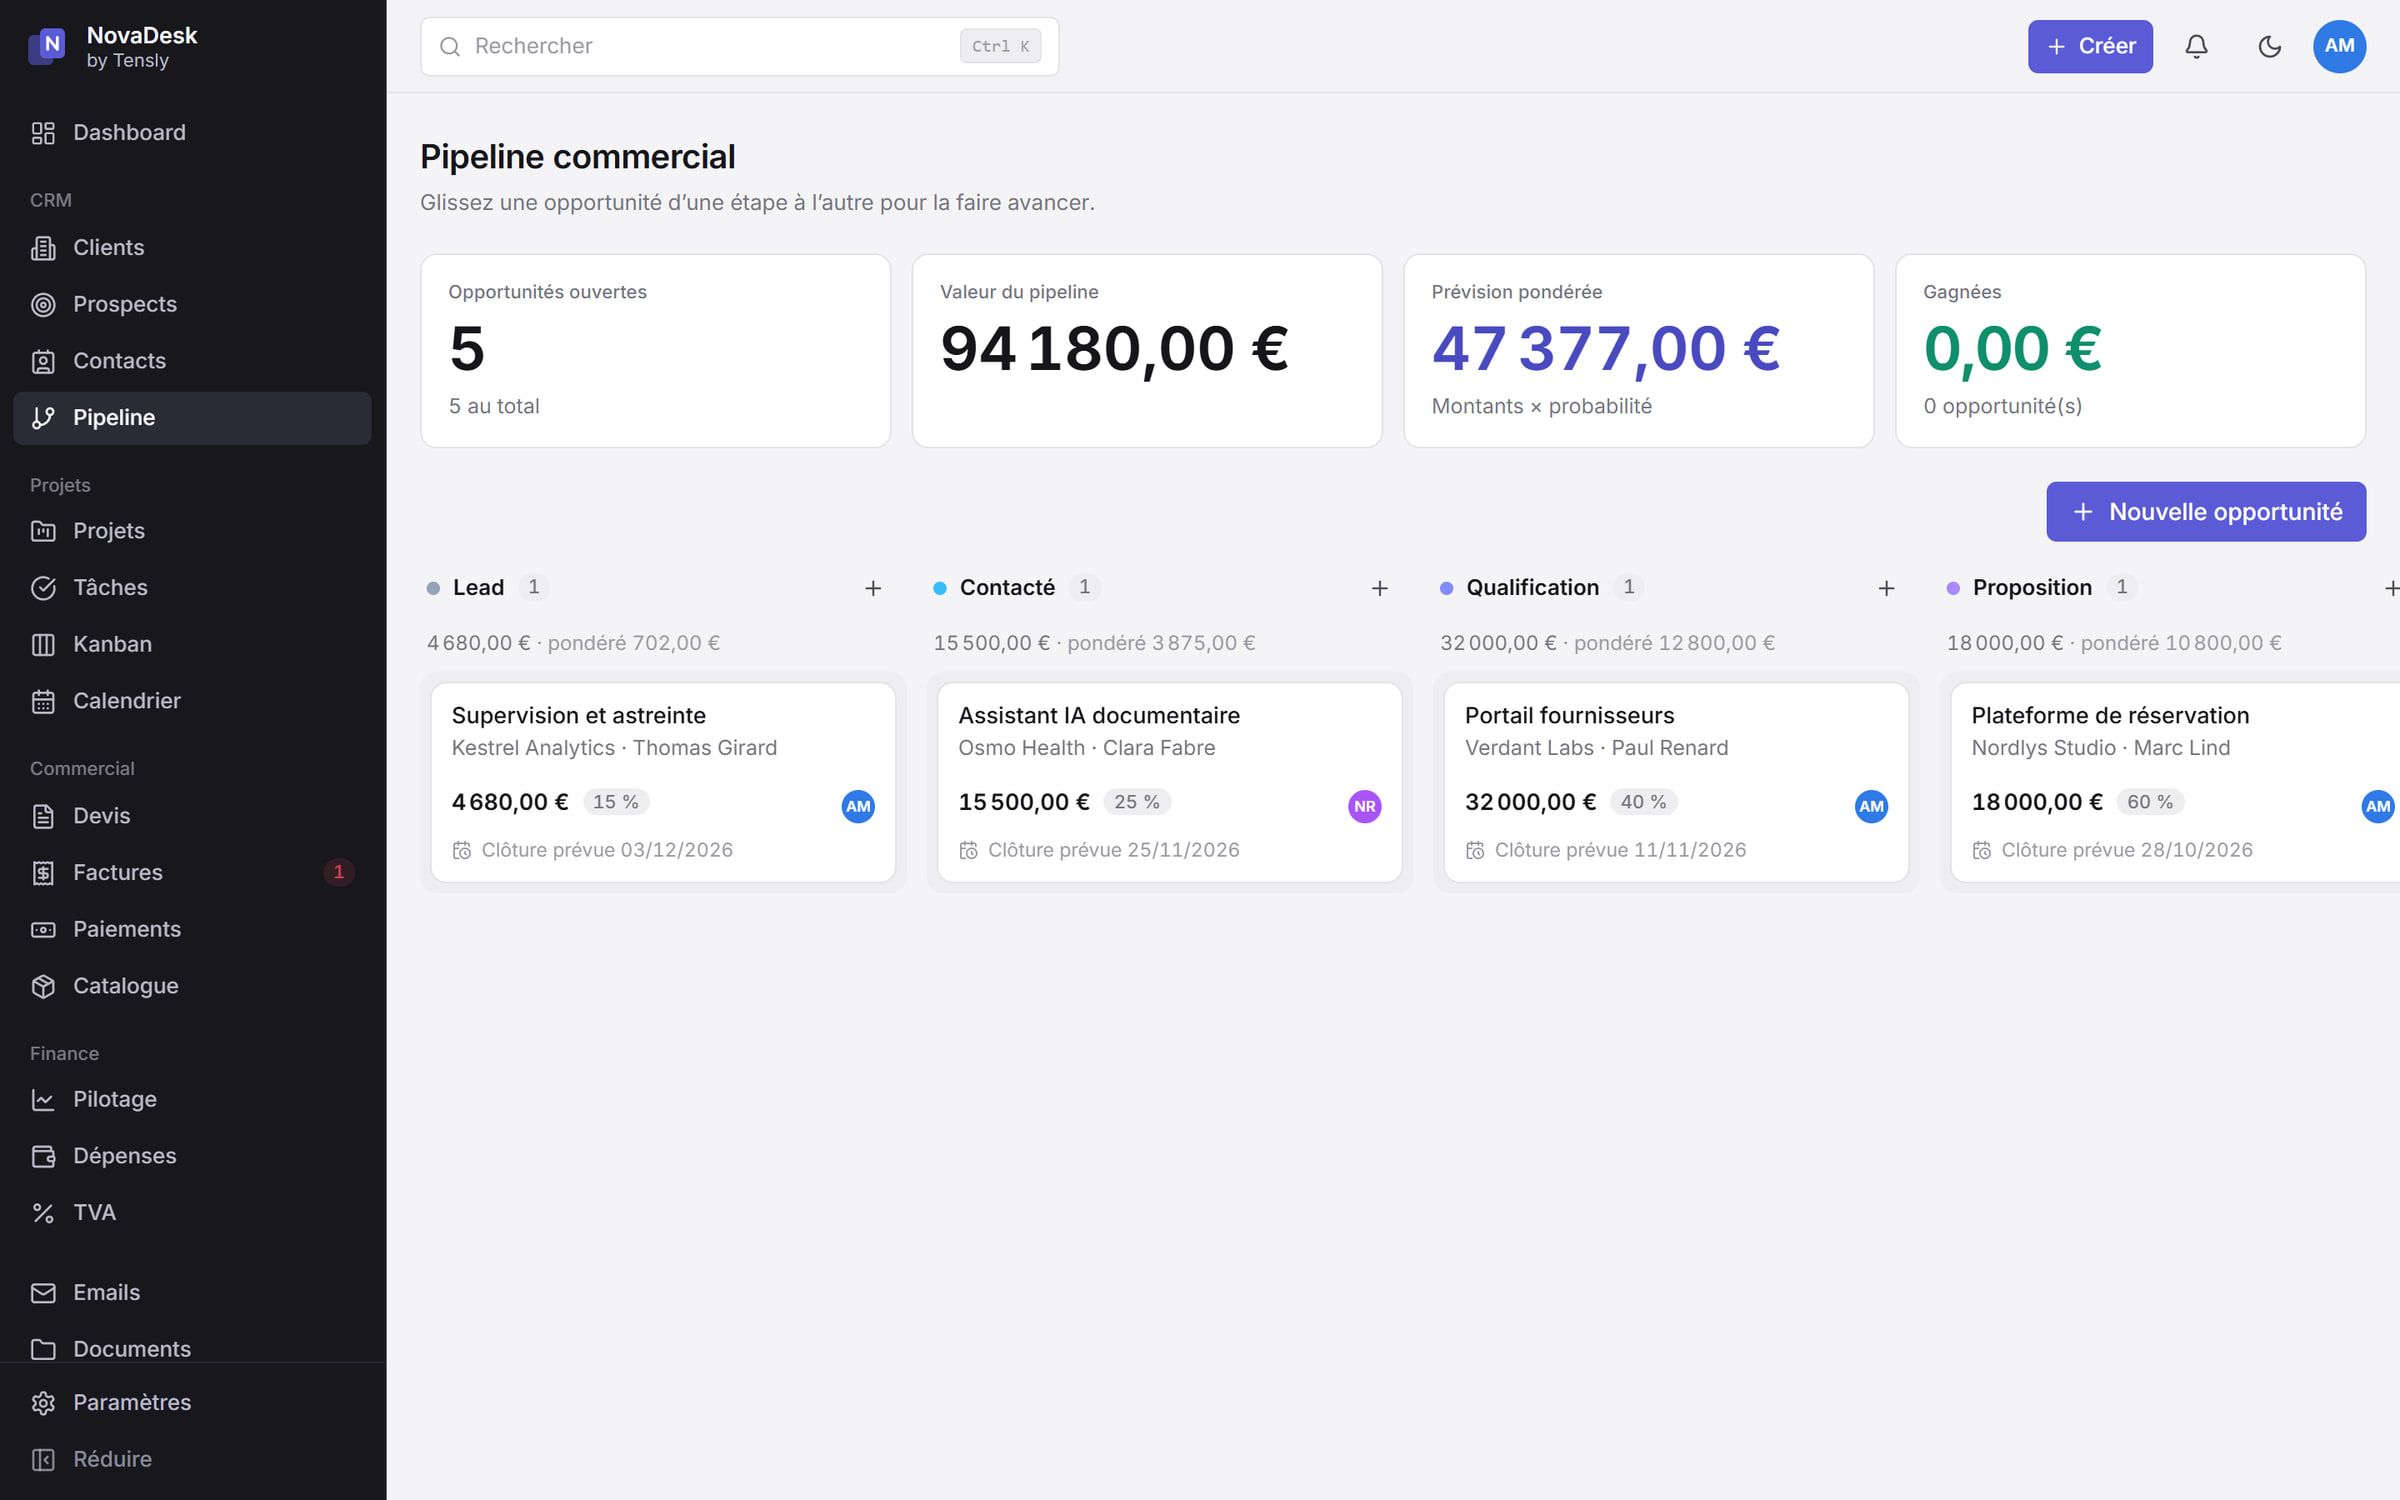Navigate to Paiements
2400x1500 pixels.
(192, 929)
